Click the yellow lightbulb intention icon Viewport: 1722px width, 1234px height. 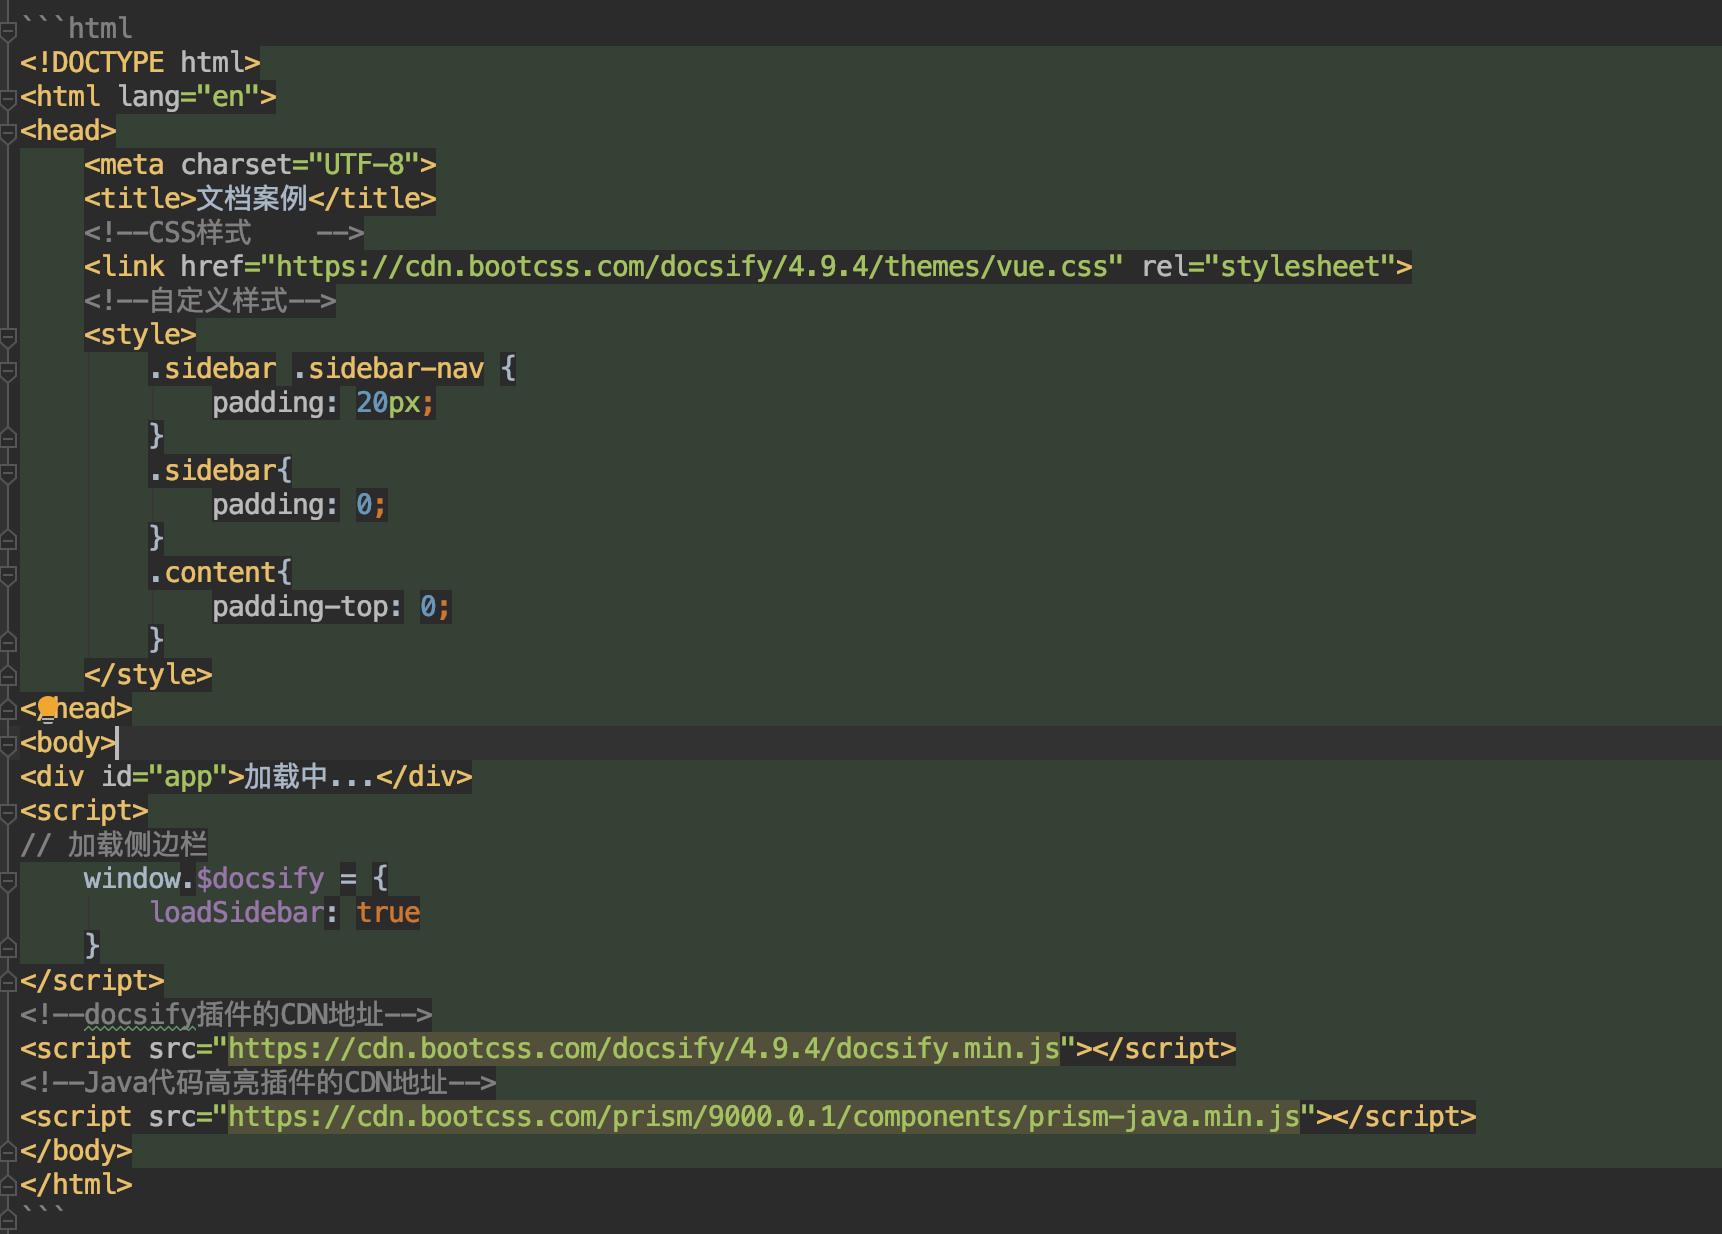pos(47,709)
